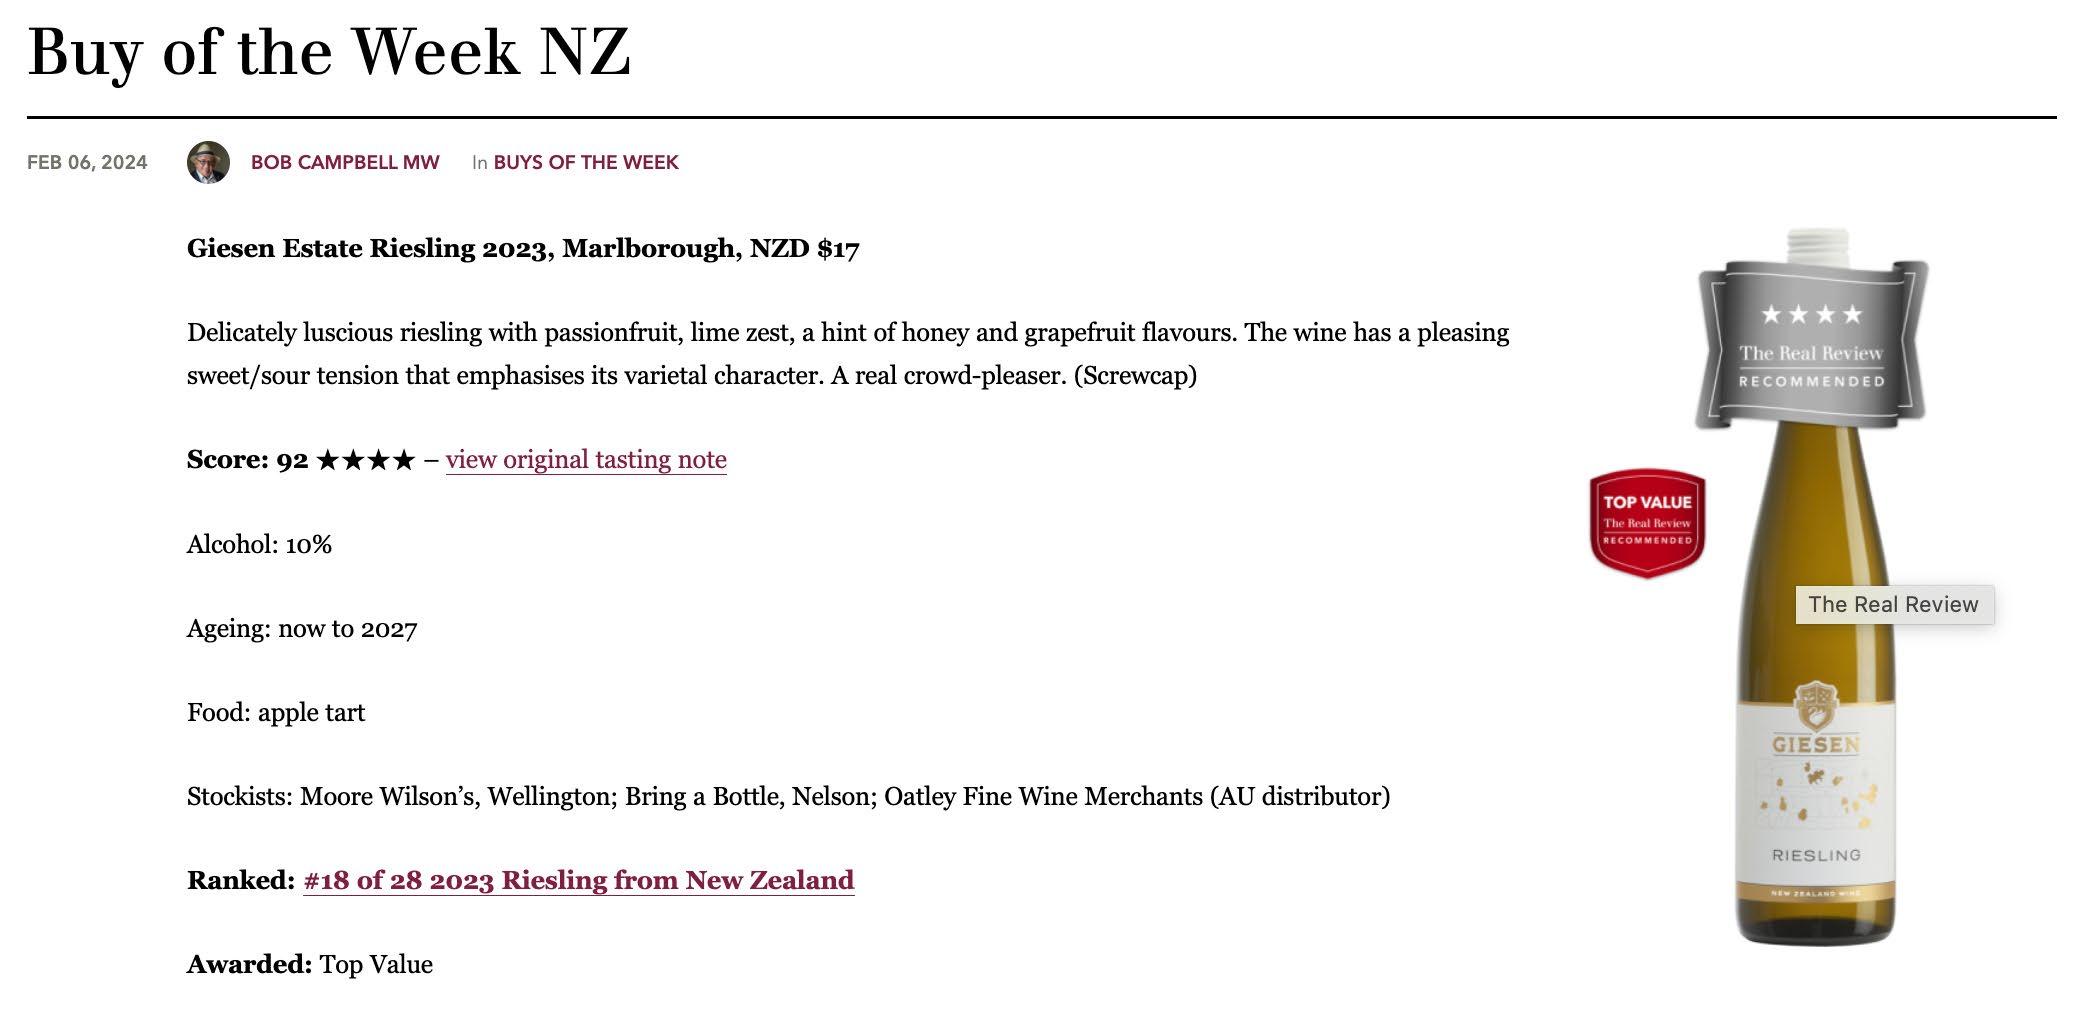The image size is (2074, 1012).
Task: Click the tasting description paragraph
Action: 848,354
